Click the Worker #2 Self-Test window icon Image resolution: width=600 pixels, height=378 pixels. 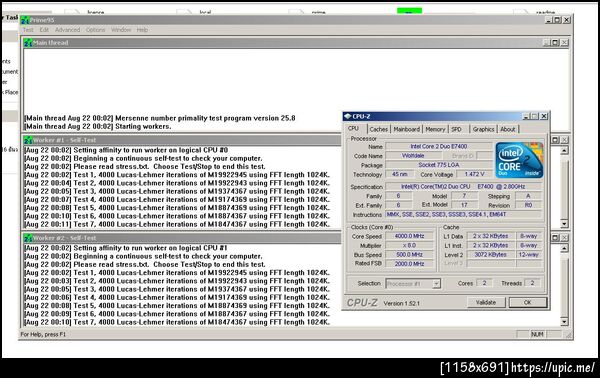point(28,238)
